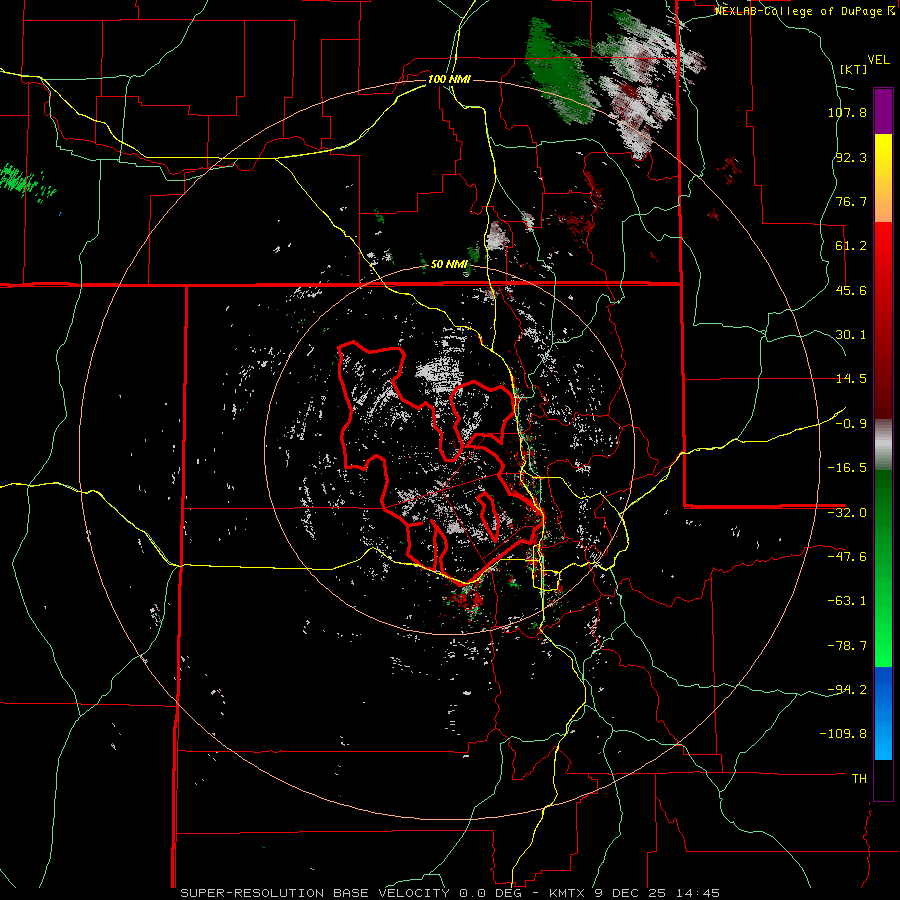Select the VEL legend title
900x900 pixels.
pos(879,60)
